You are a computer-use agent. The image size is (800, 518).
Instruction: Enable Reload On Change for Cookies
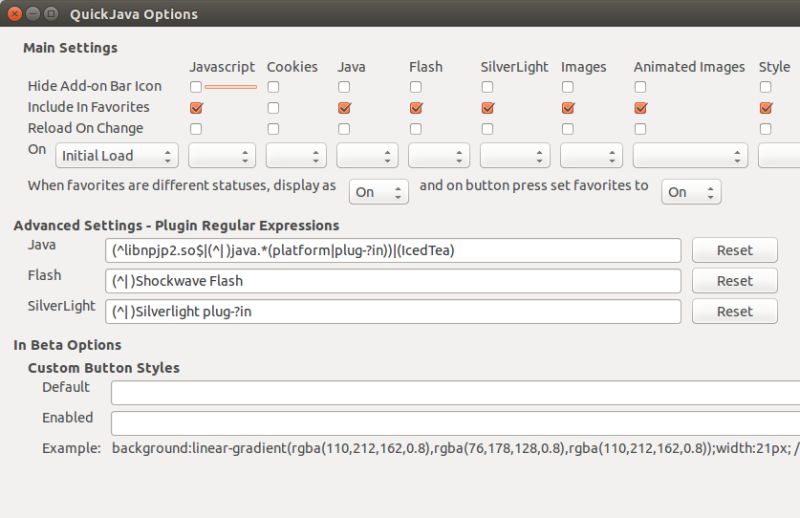point(273,129)
